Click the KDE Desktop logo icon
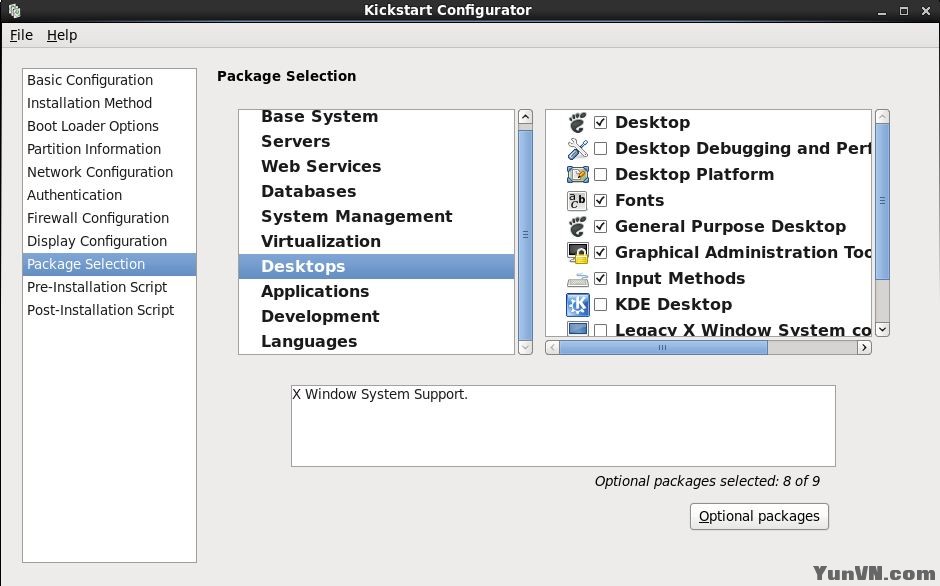 (578, 305)
